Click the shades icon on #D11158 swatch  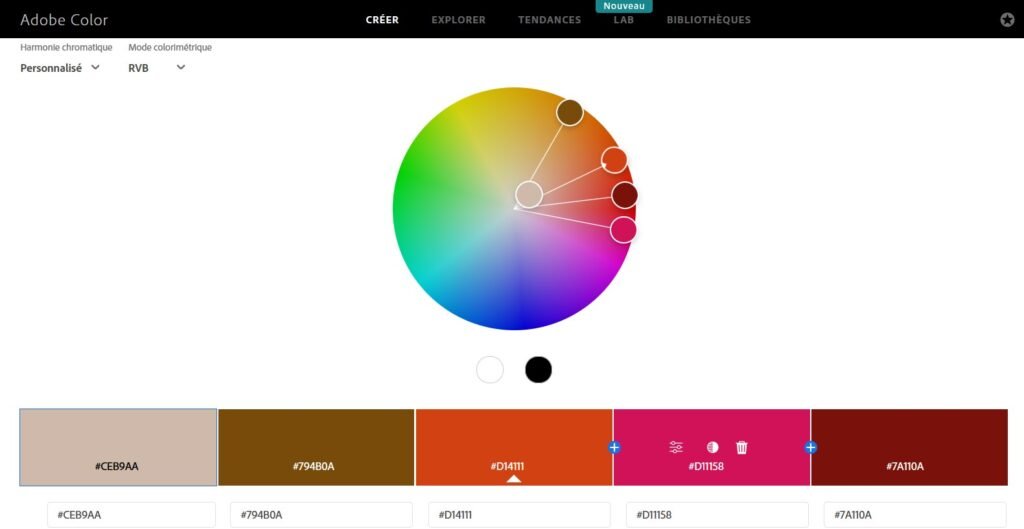712,447
